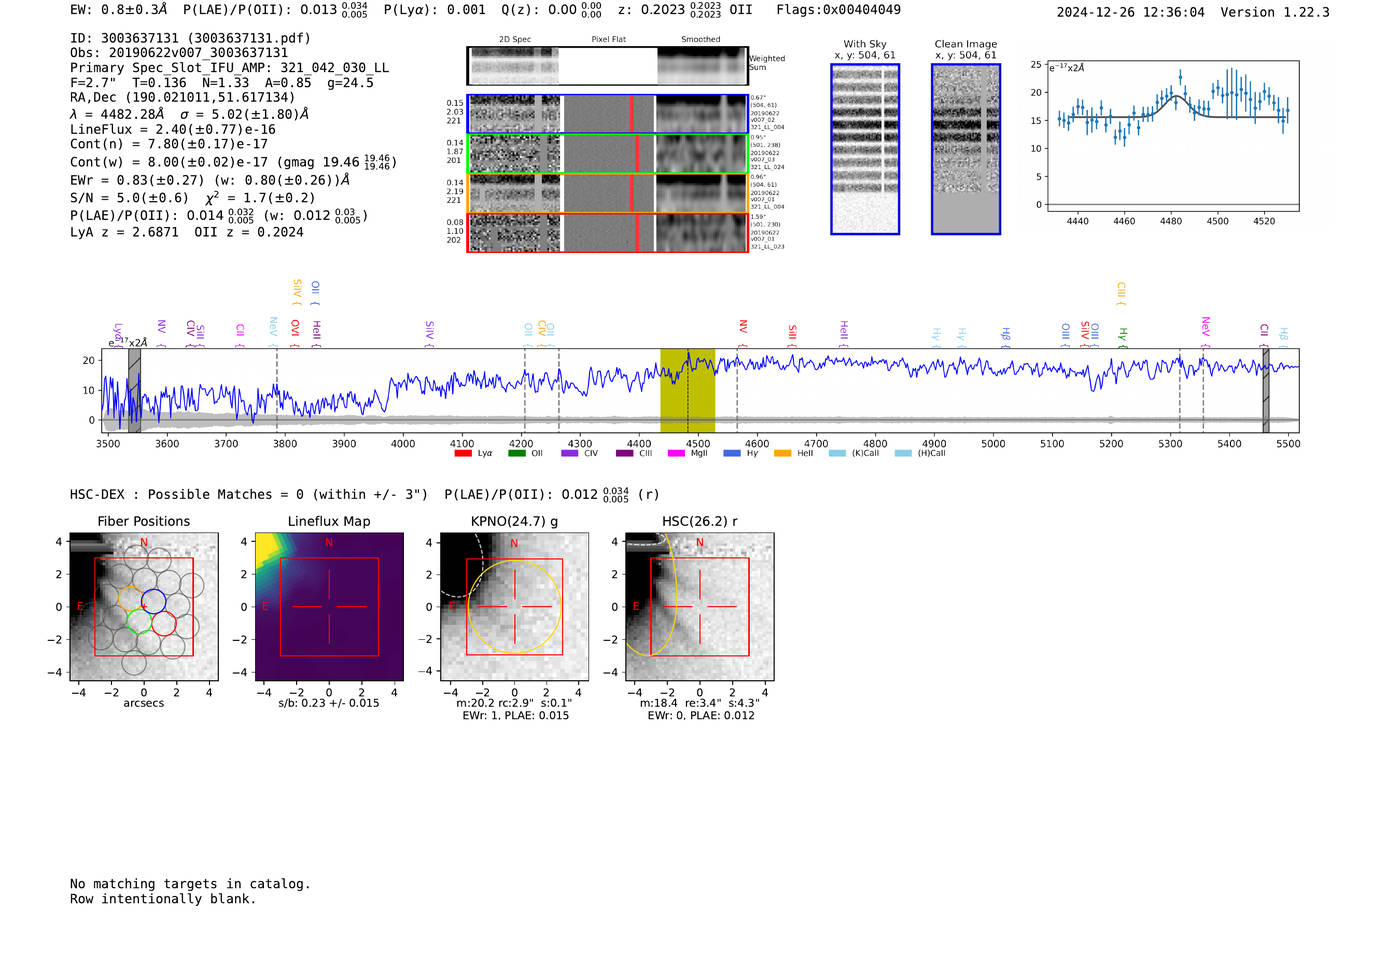
Task: Click the orange fiber circle in Fiber Positions
Action: coord(131,599)
